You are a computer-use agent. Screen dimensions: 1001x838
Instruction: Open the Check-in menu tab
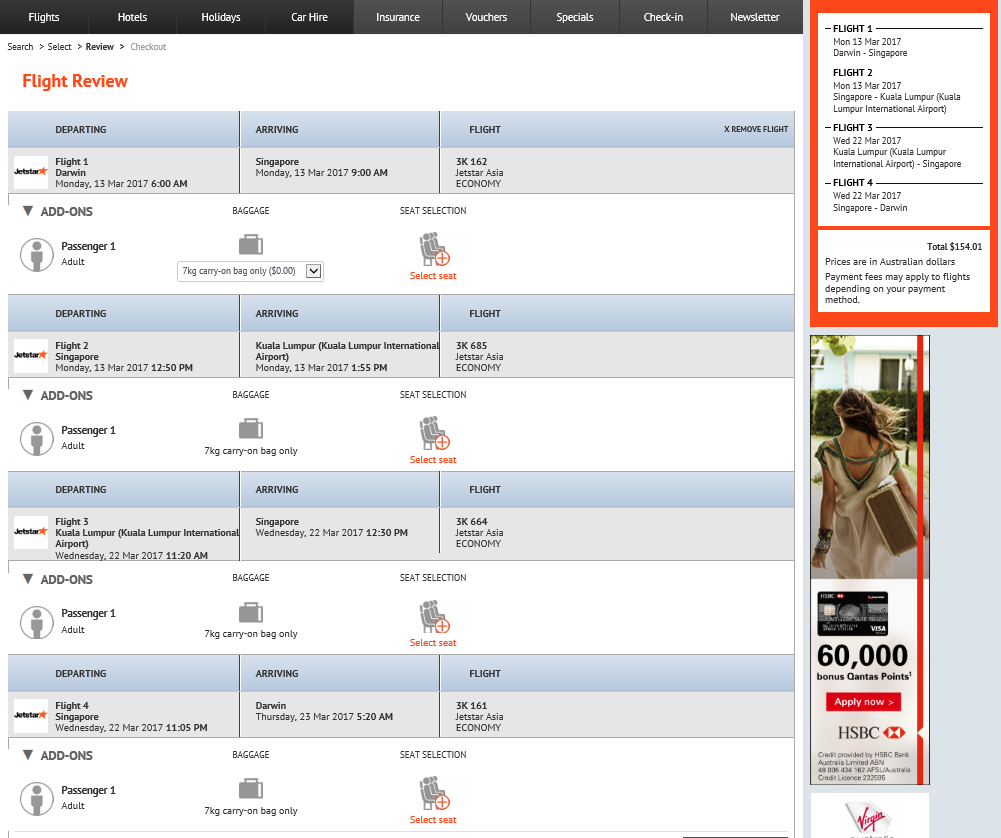click(663, 17)
